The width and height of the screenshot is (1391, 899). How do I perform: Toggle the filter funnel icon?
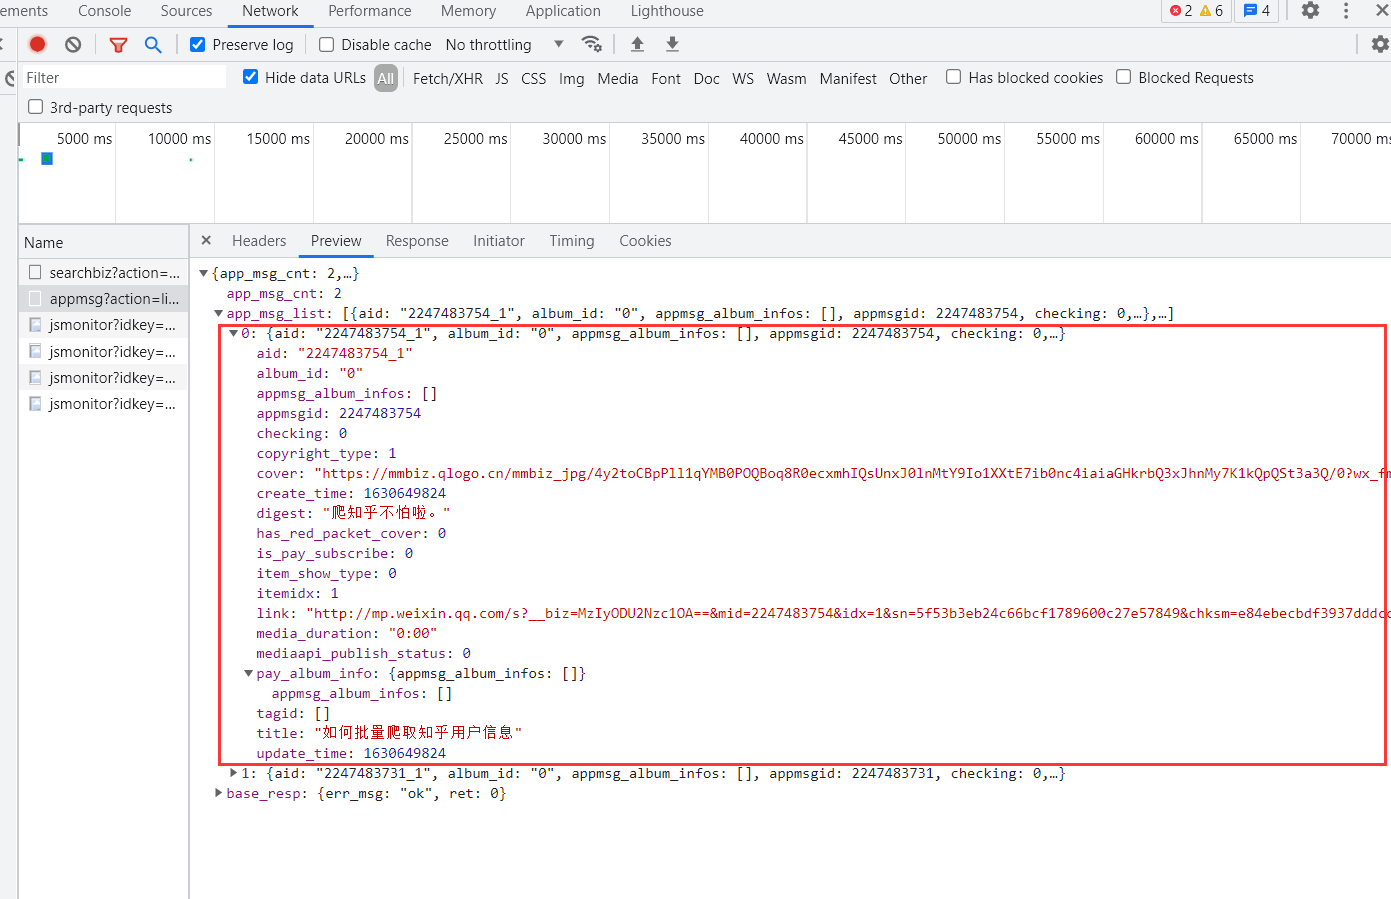(118, 44)
